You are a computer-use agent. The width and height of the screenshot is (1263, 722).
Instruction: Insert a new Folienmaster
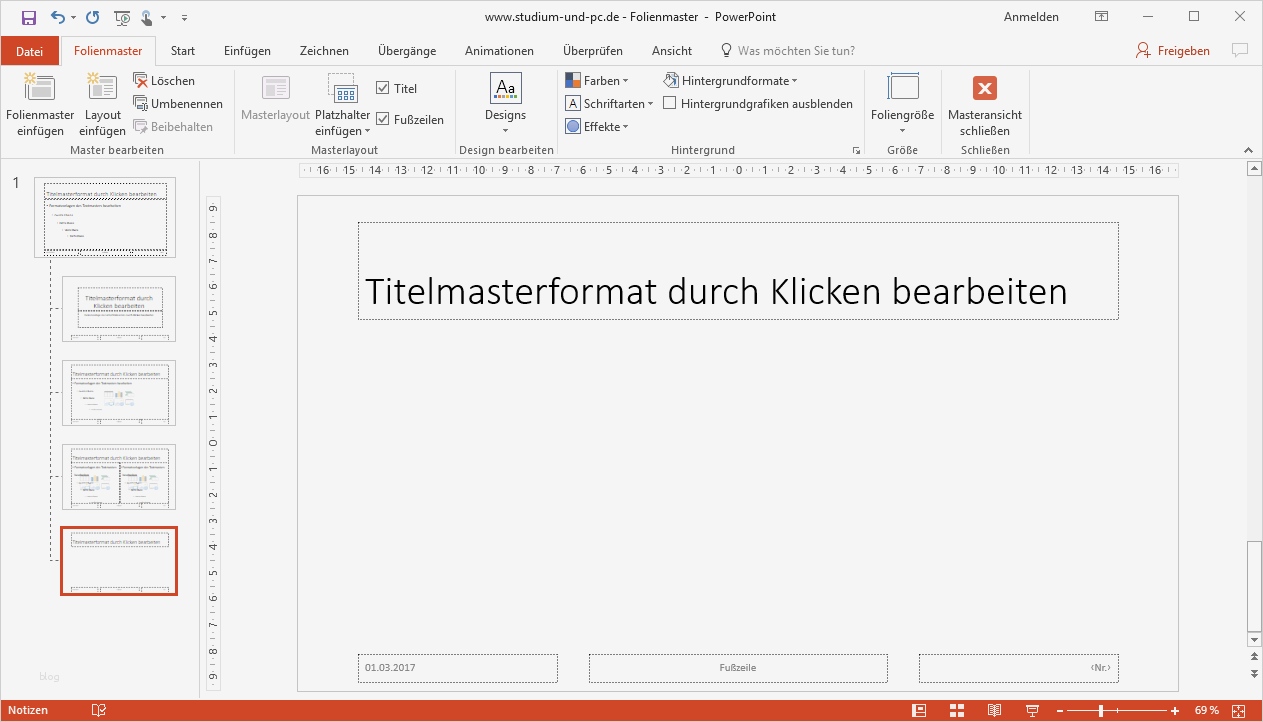pyautogui.click(x=40, y=106)
